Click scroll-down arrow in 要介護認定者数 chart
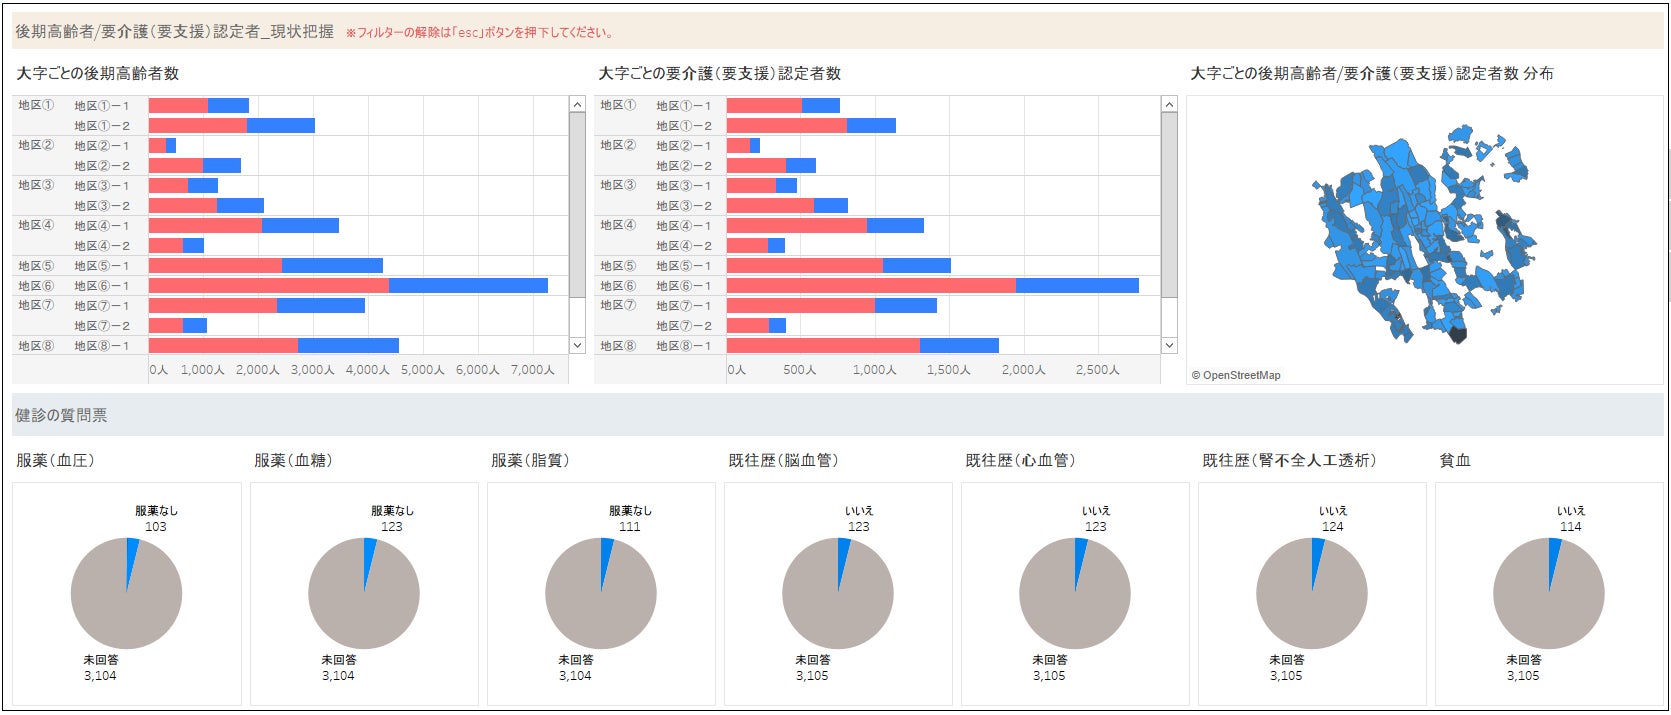The image size is (1671, 715). 1169,345
